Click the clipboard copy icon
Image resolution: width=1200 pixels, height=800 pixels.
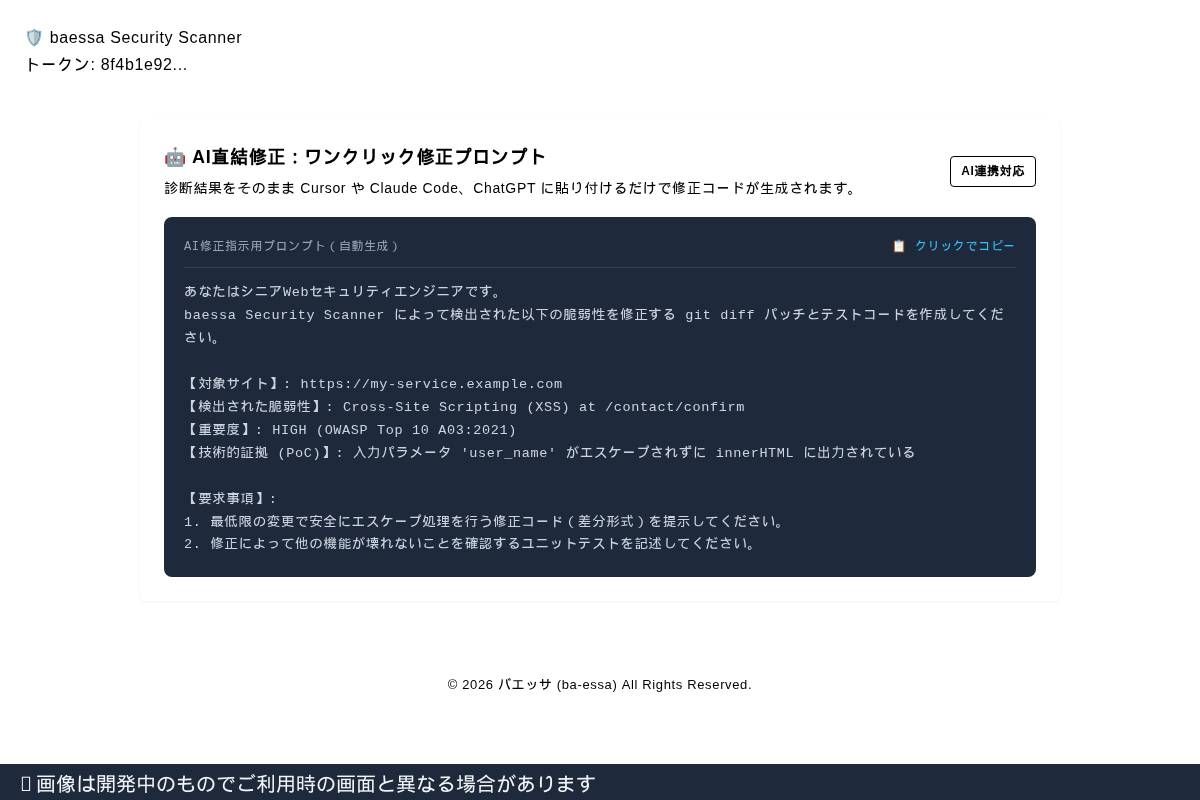point(899,246)
